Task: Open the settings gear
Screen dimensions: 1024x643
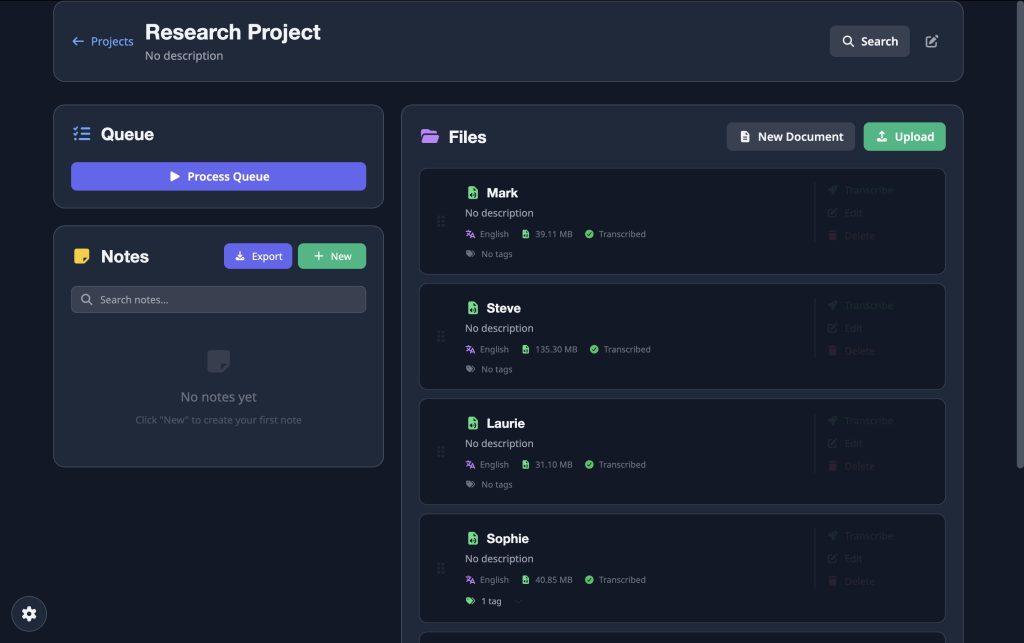Action: [x=29, y=614]
